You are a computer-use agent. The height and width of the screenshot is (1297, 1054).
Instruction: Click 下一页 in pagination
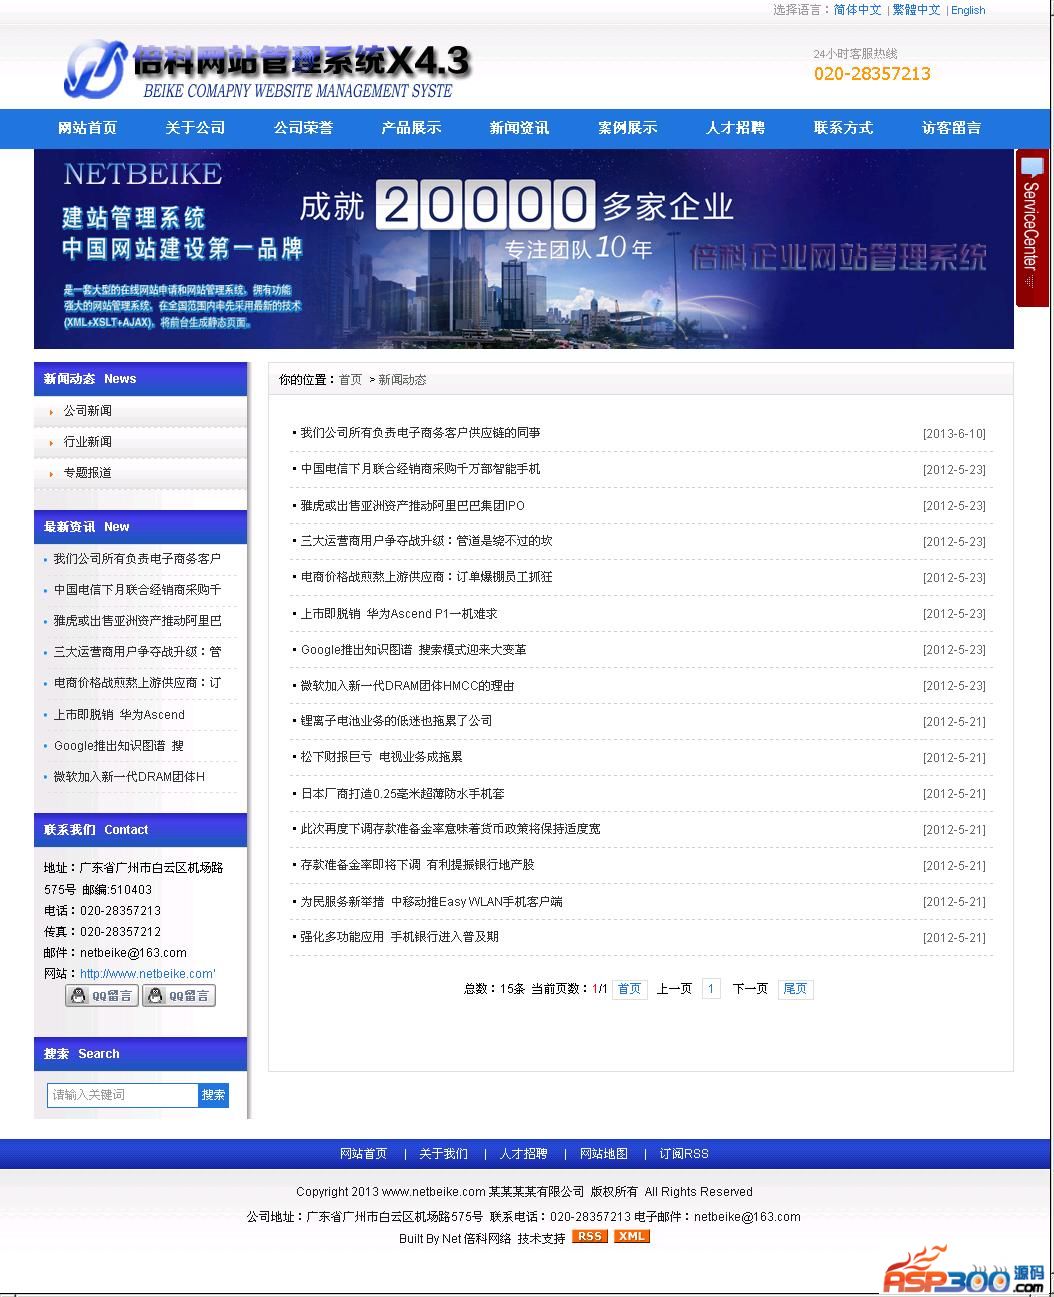(x=750, y=989)
